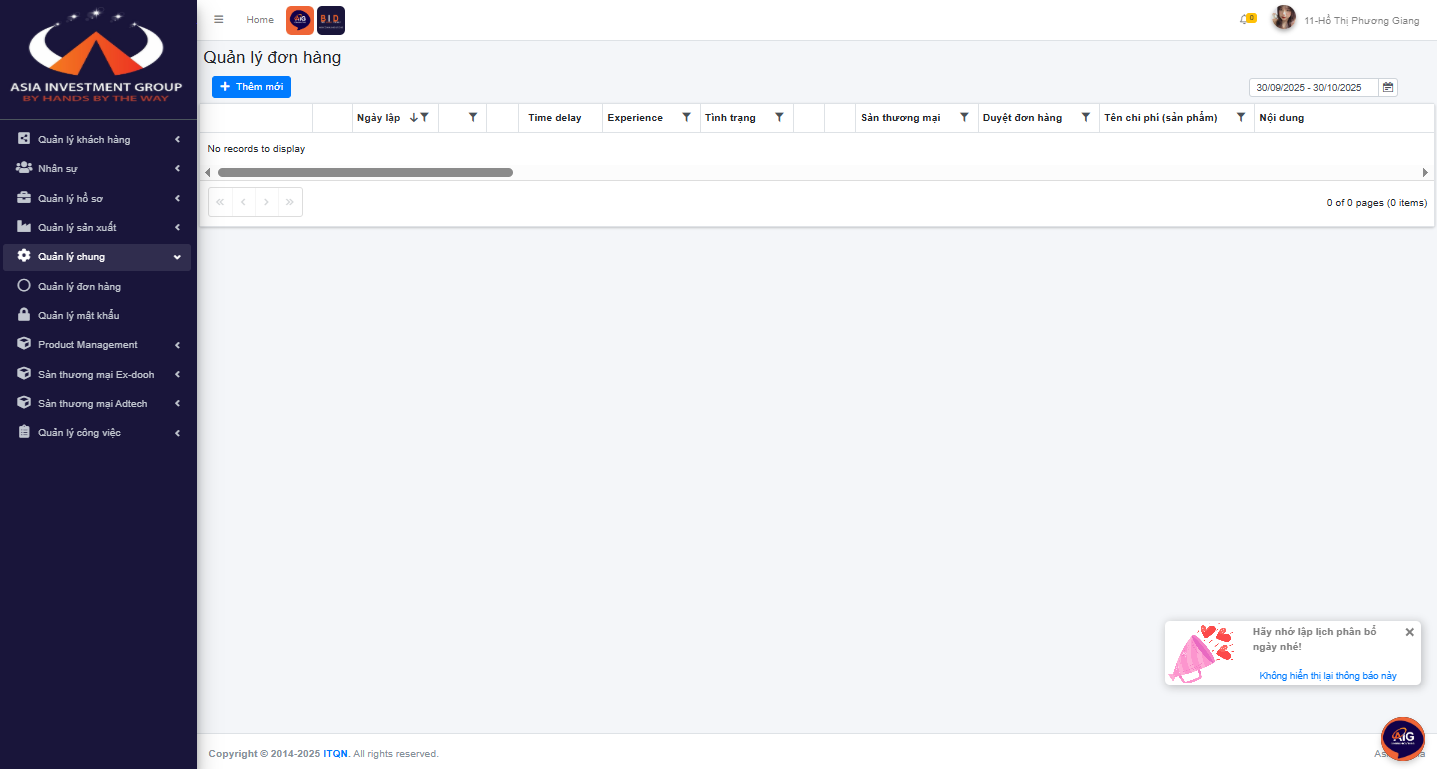1437x769 pixels.
Task: Open filter for Duyệt đơn hàng column
Action: [1085, 118]
